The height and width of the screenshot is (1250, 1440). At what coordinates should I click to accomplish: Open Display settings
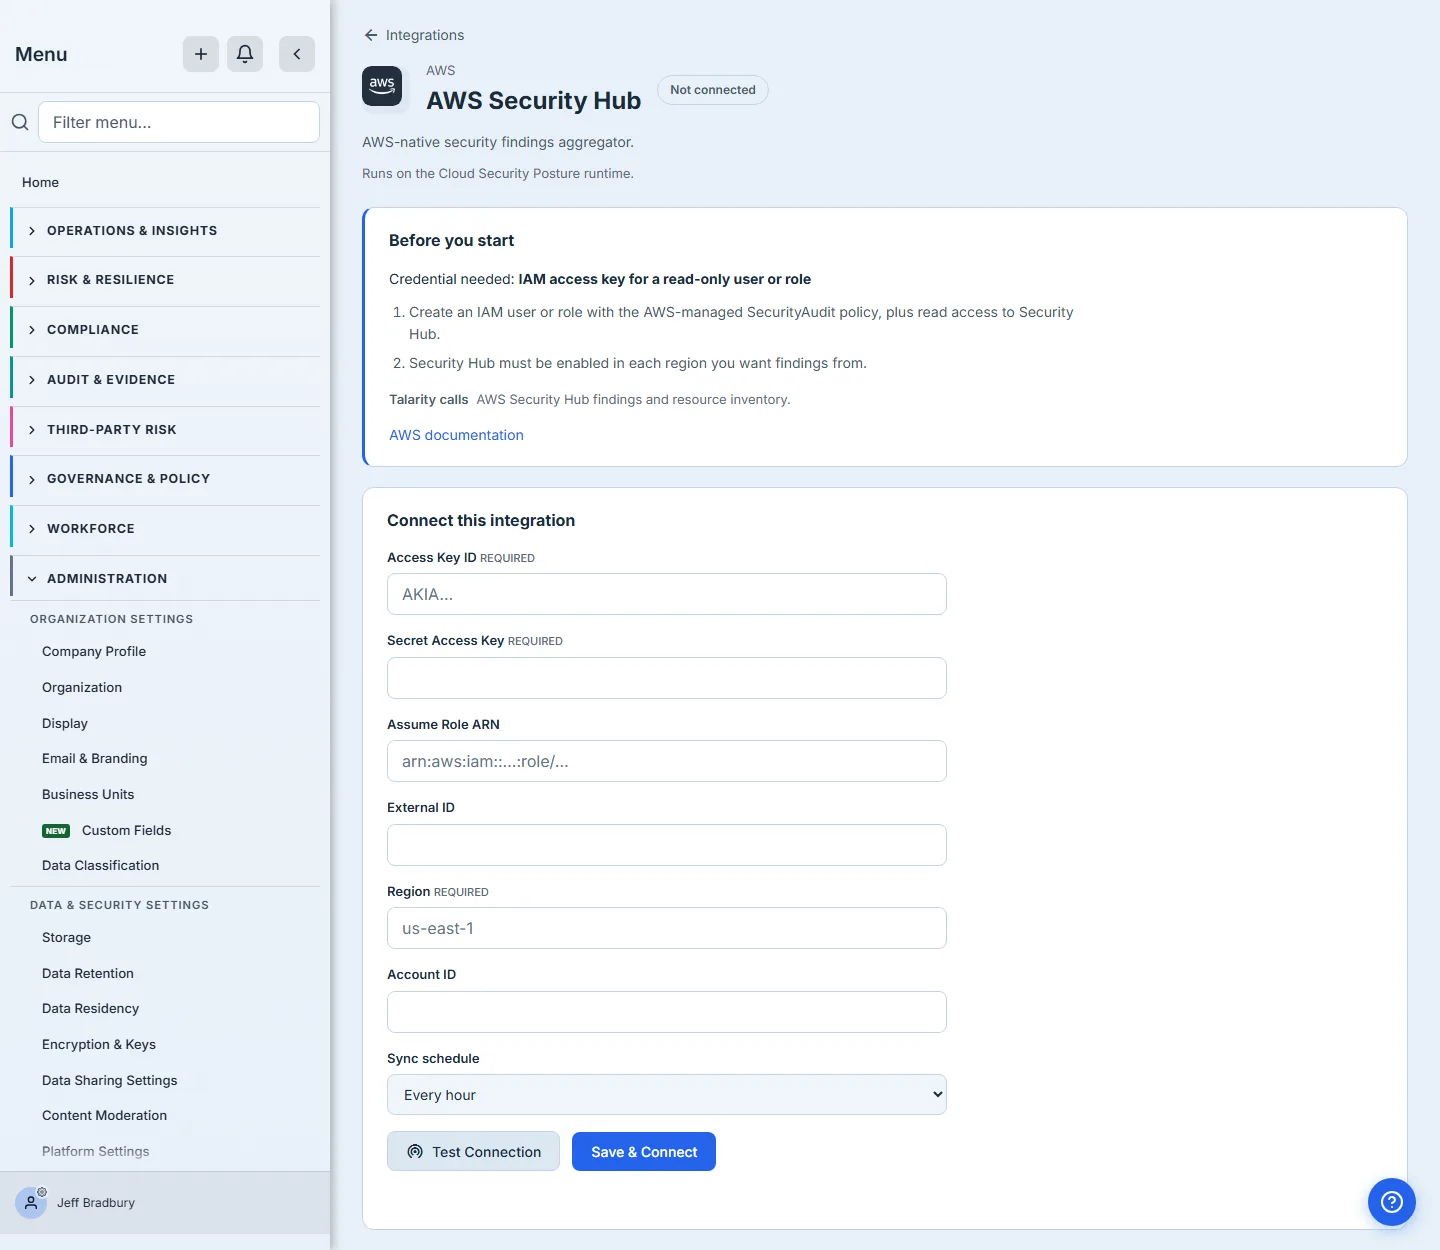[65, 724]
